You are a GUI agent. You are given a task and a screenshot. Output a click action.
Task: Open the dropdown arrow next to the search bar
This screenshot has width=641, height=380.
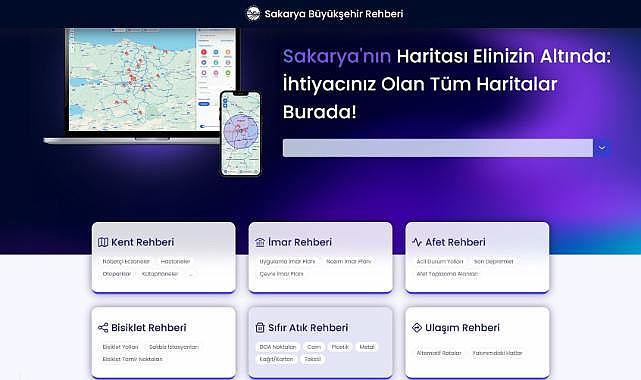(602, 148)
